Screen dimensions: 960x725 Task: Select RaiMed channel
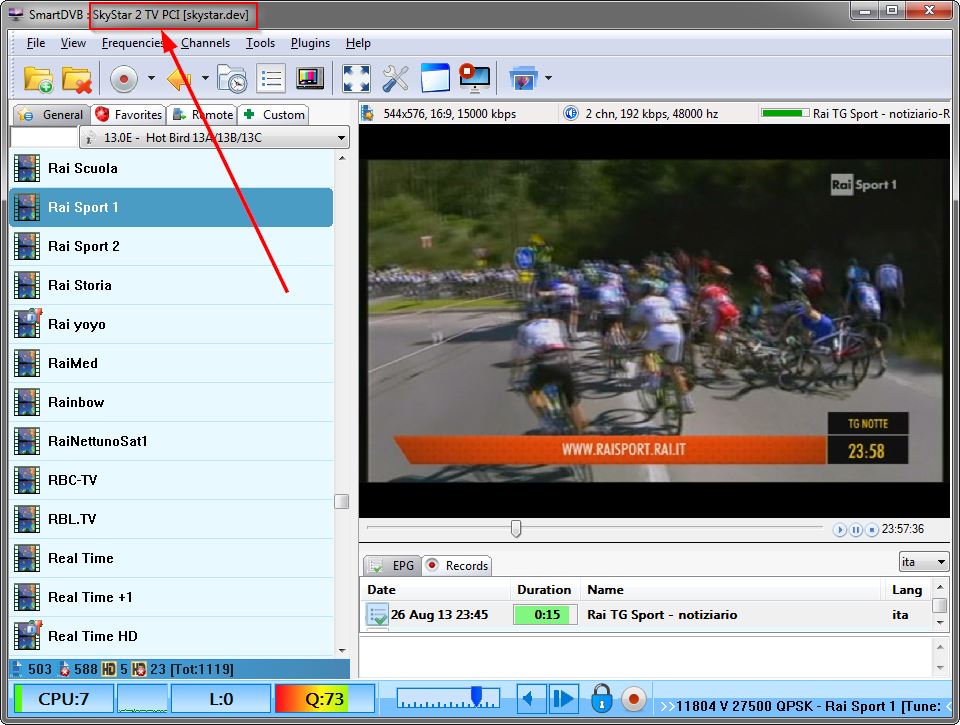pos(171,363)
